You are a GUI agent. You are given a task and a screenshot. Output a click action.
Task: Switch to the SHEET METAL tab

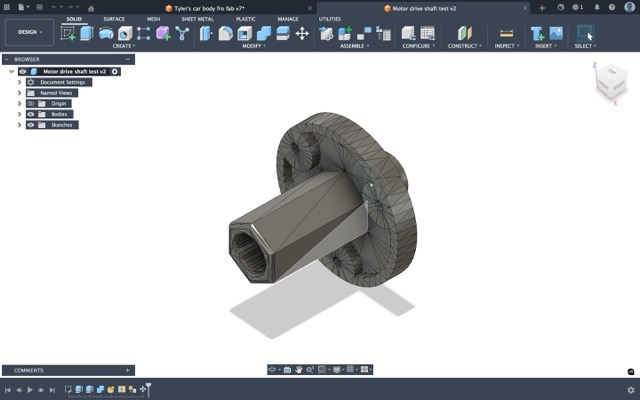(198, 19)
